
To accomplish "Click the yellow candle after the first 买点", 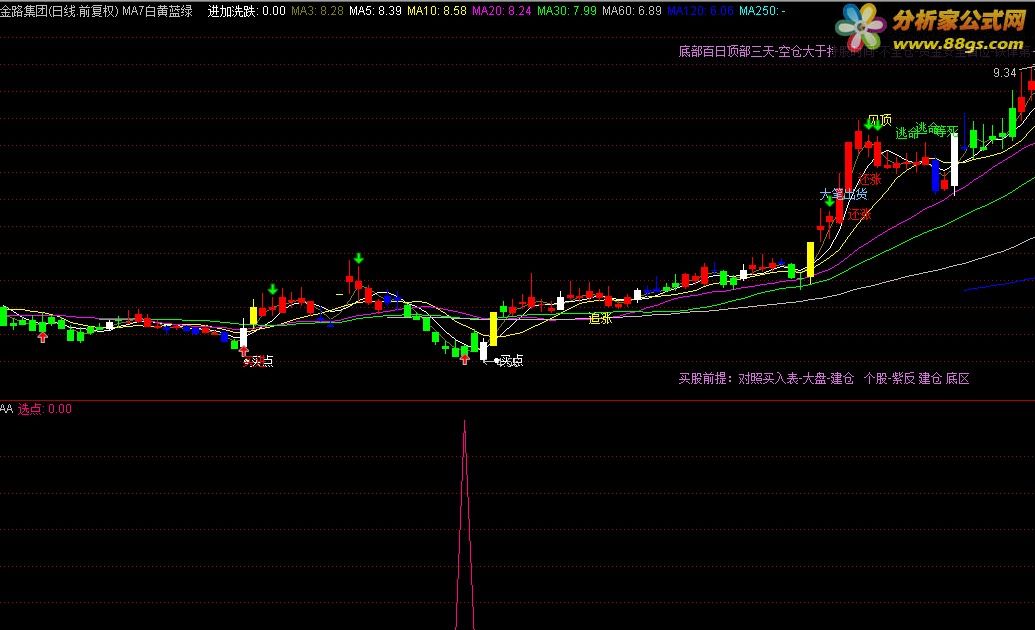I will [x=253, y=315].
